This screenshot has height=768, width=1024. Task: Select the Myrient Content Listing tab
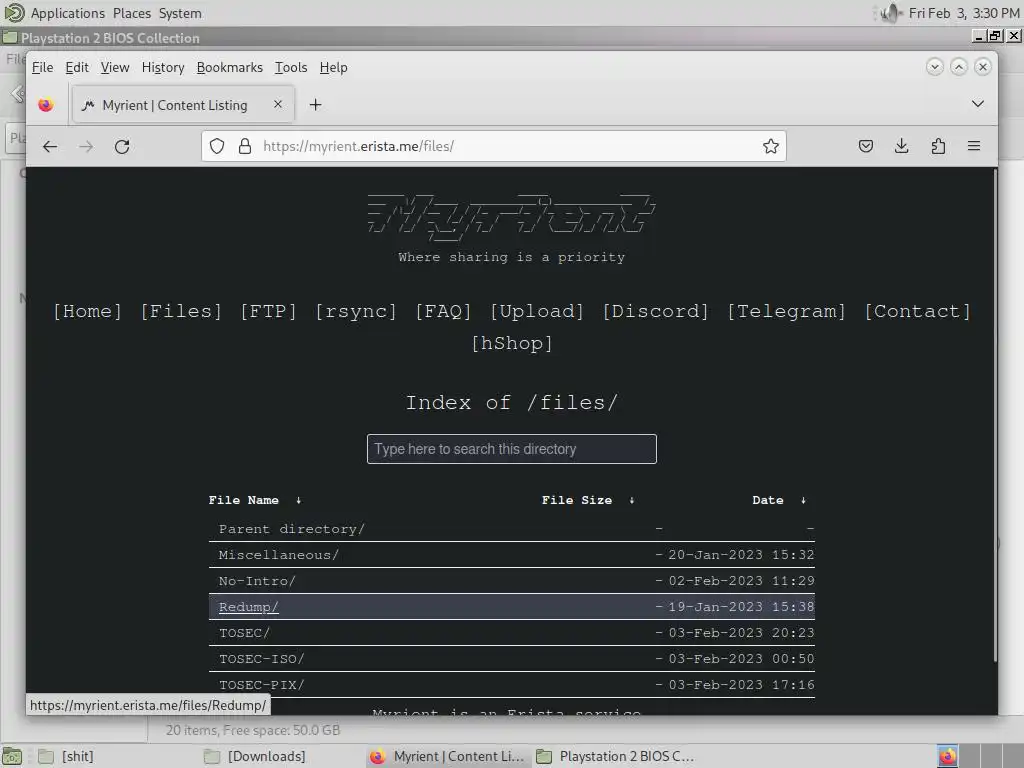click(x=184, y=104)
